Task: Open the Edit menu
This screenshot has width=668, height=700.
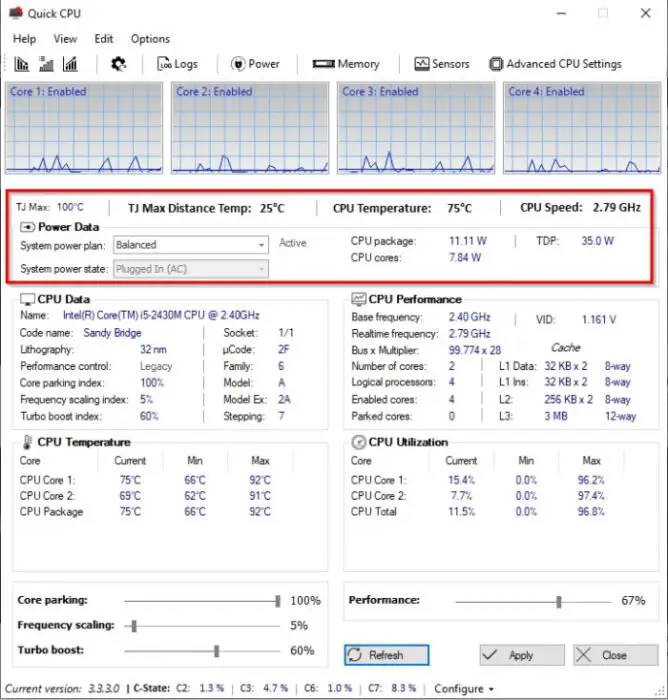Action: click(x=104, y=39)
